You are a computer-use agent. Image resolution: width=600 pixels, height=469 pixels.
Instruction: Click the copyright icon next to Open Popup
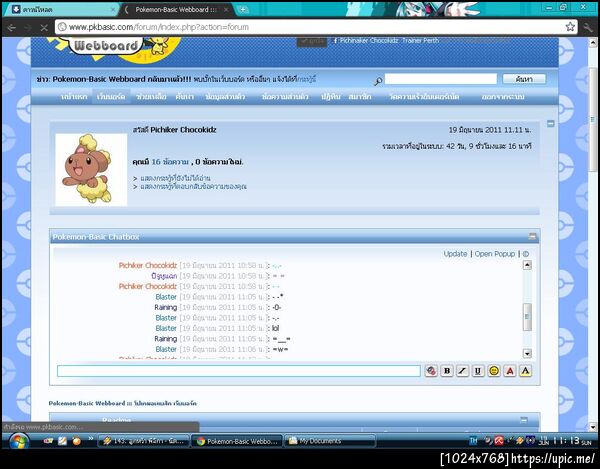pyautogui.click(x=526, y=254)
